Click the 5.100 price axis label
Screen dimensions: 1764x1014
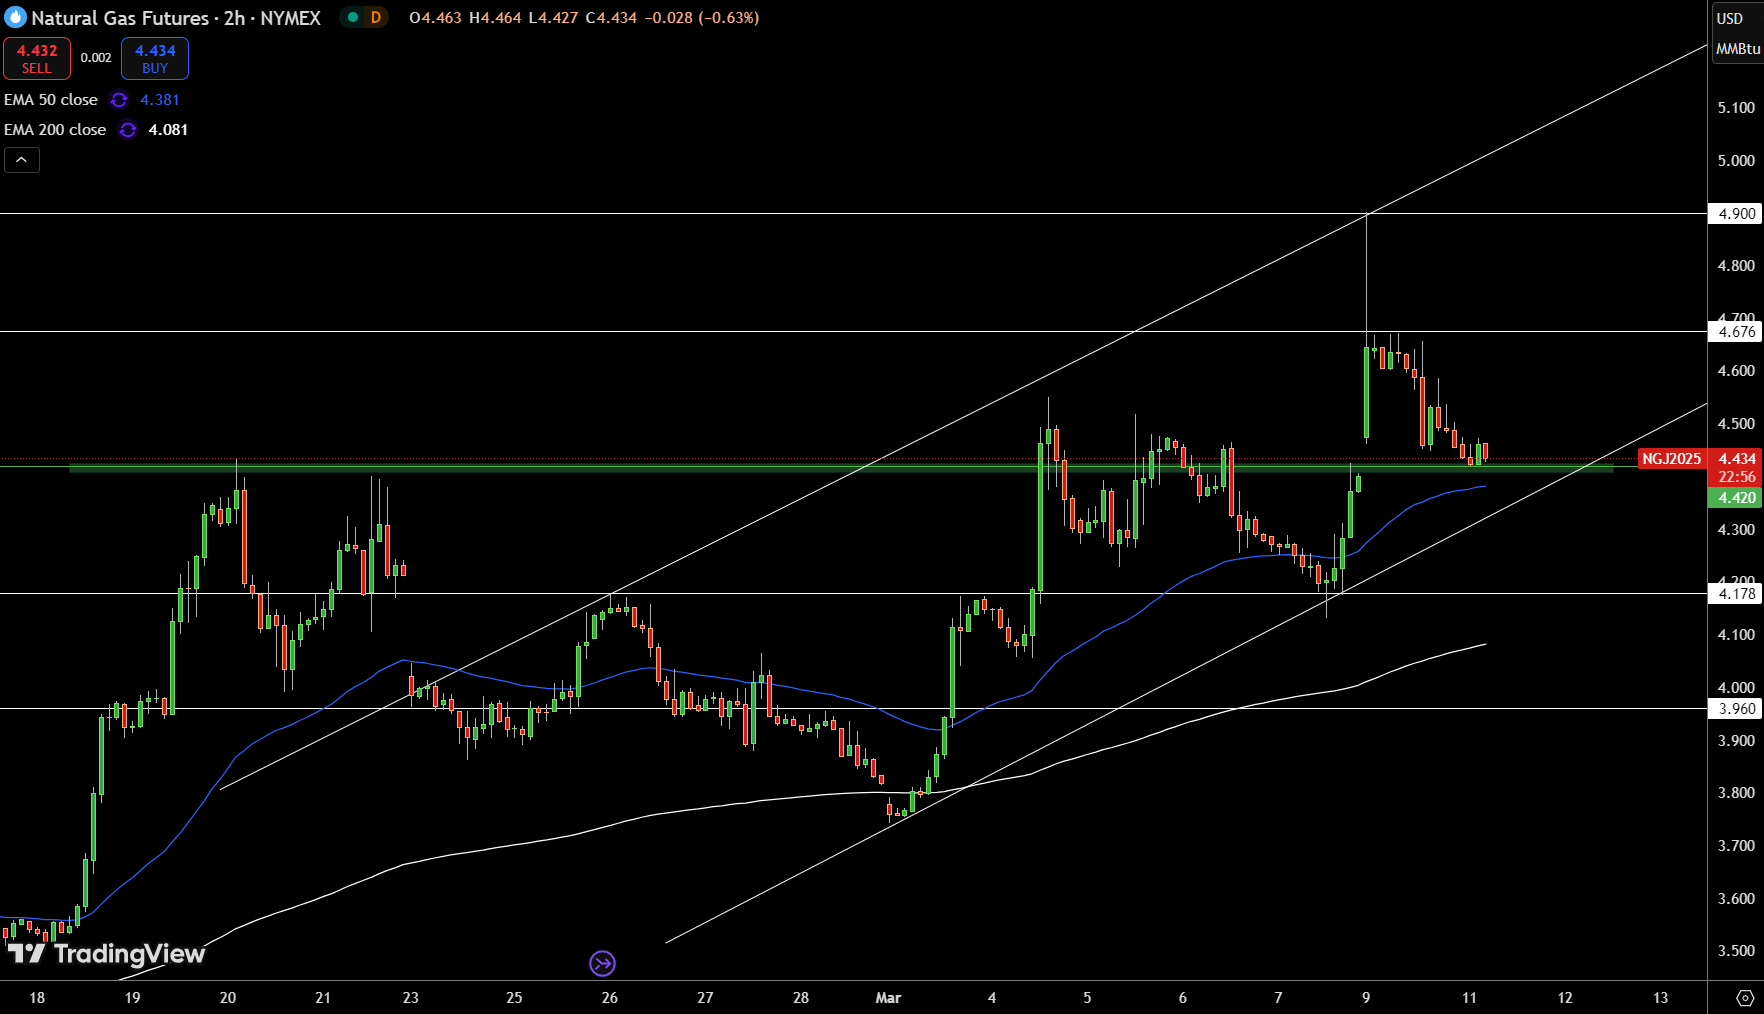[x=1736, y=108]
